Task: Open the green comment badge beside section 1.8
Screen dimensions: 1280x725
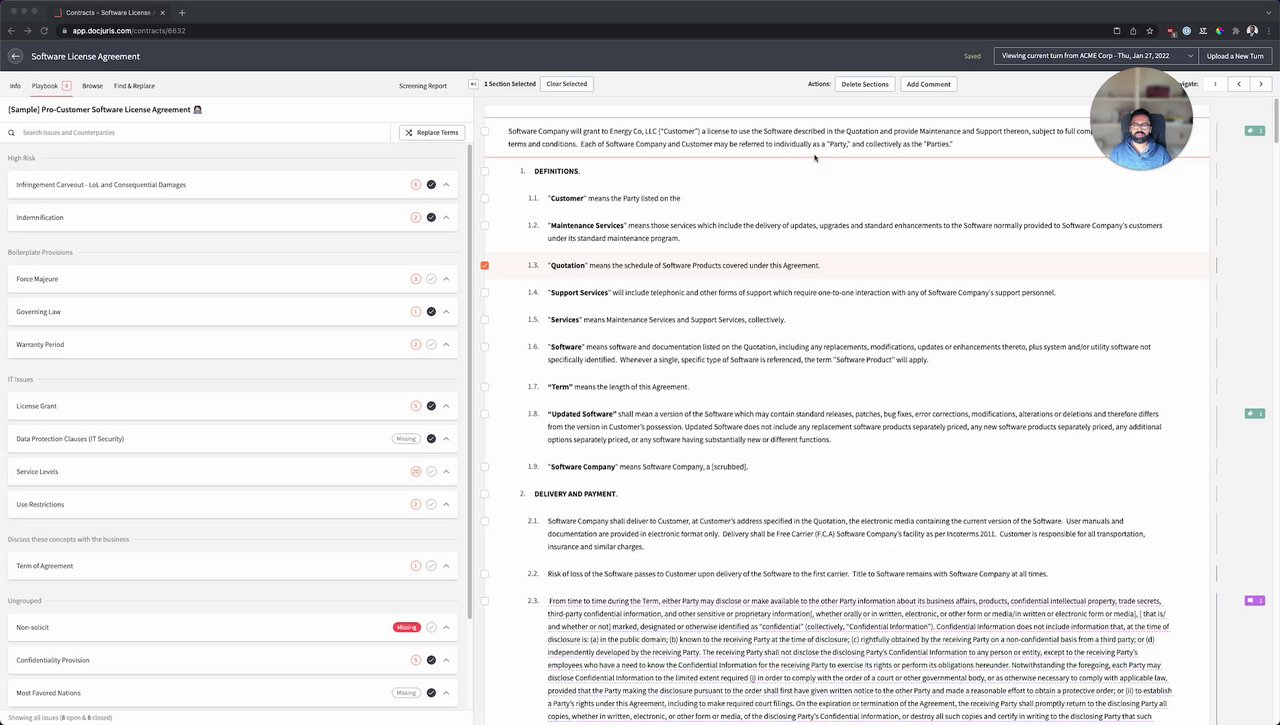Action: click(1254, 413)
